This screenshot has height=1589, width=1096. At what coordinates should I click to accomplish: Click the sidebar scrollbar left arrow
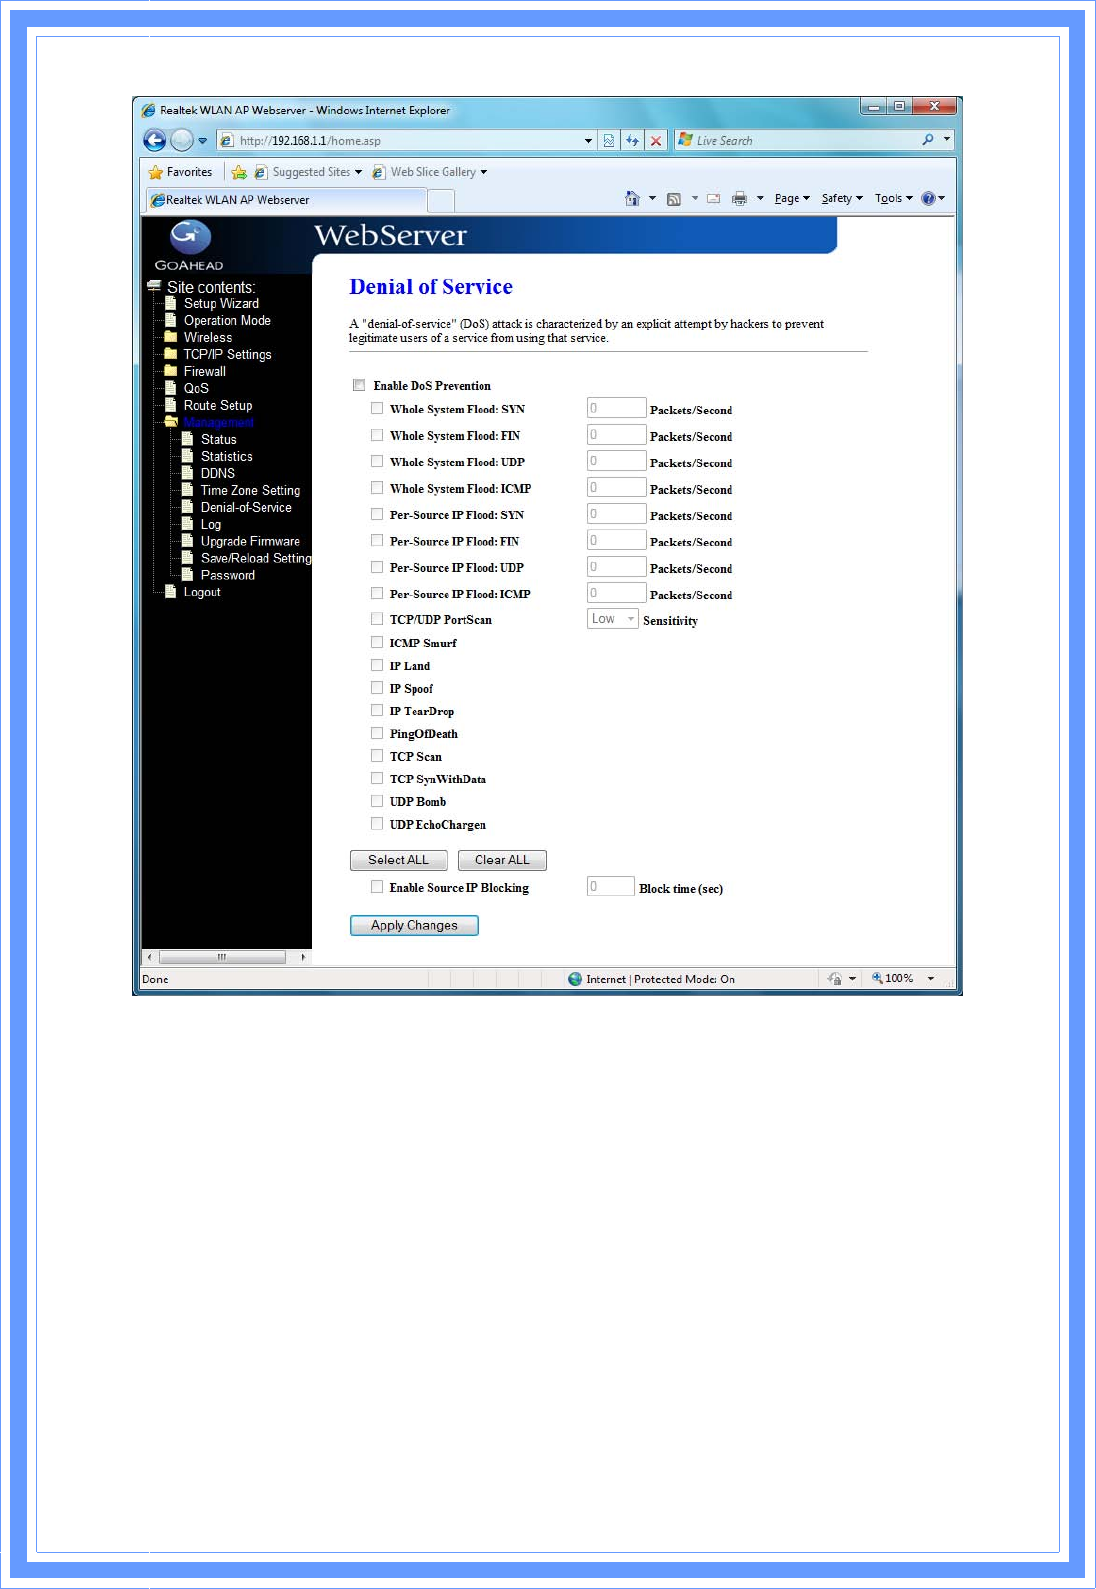click(149, 957)
